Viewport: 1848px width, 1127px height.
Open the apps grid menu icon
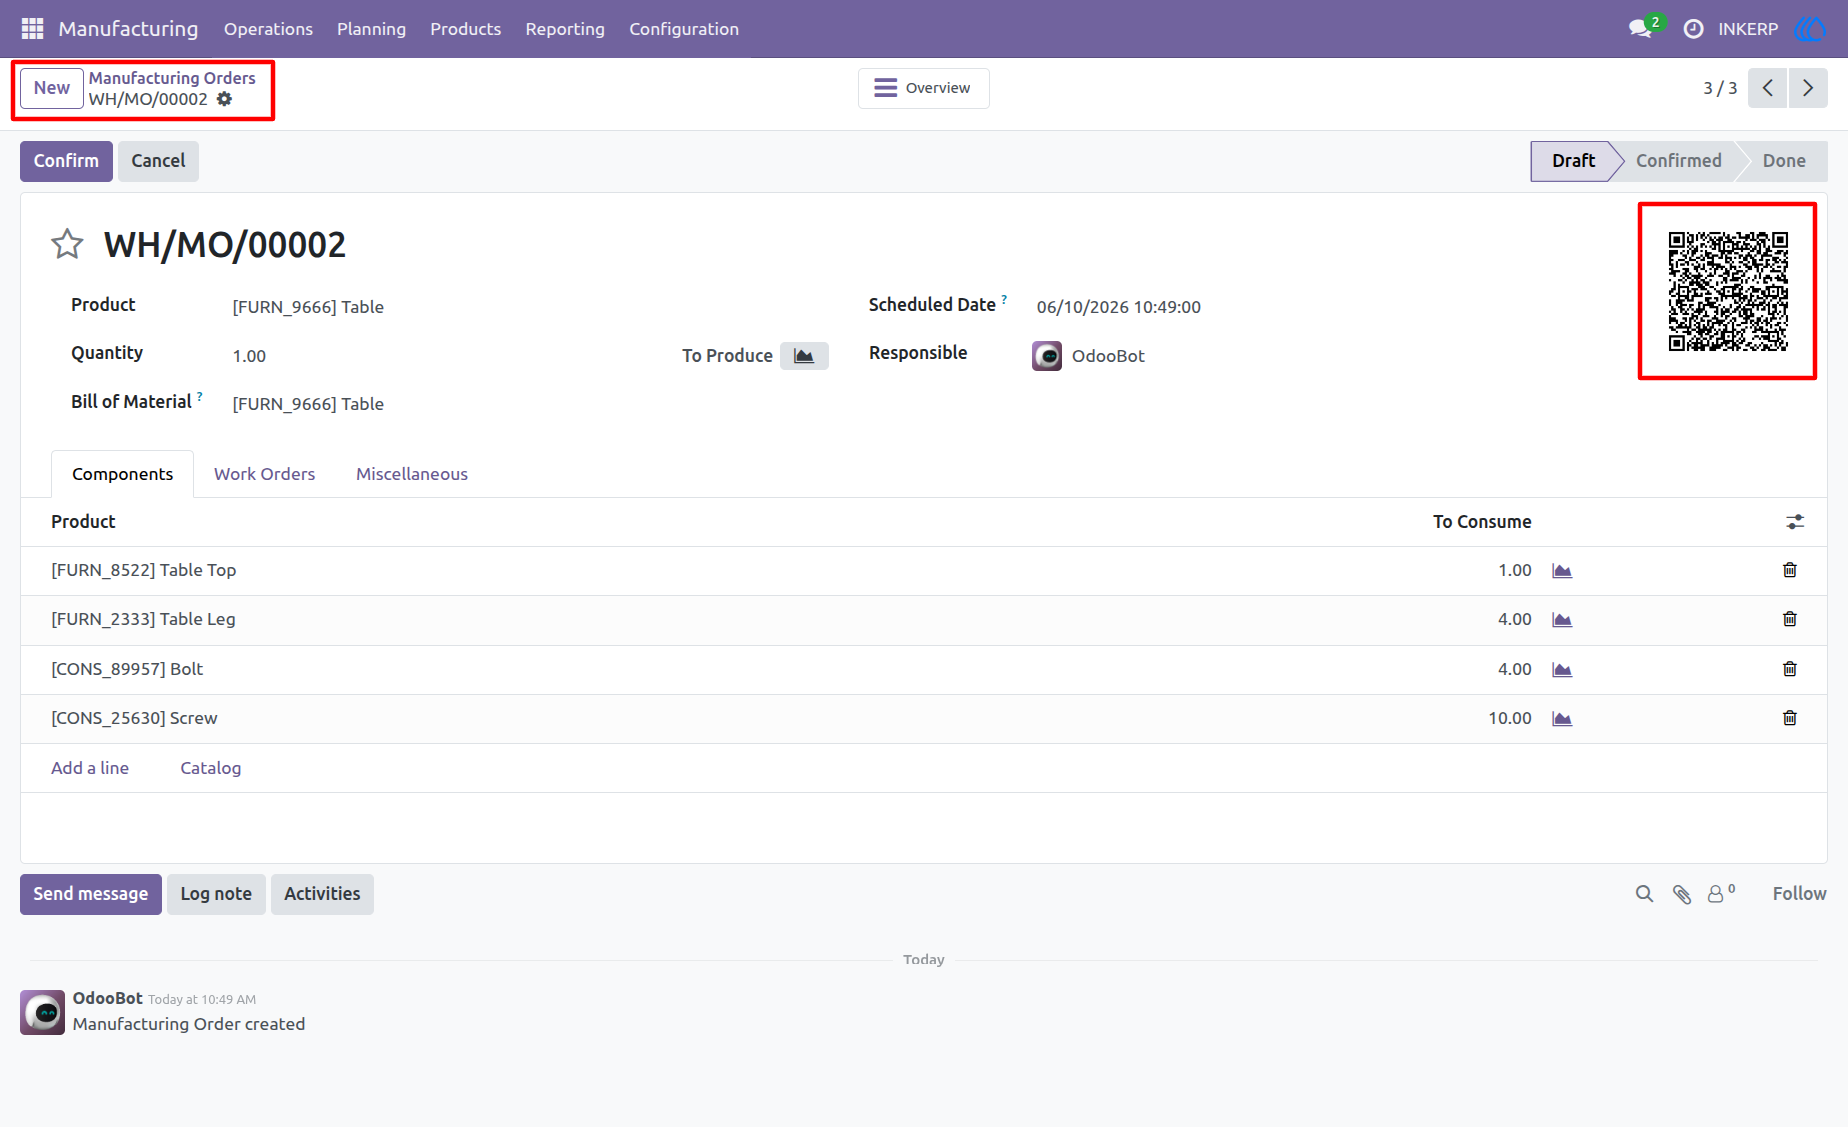[x=32, y=29]
